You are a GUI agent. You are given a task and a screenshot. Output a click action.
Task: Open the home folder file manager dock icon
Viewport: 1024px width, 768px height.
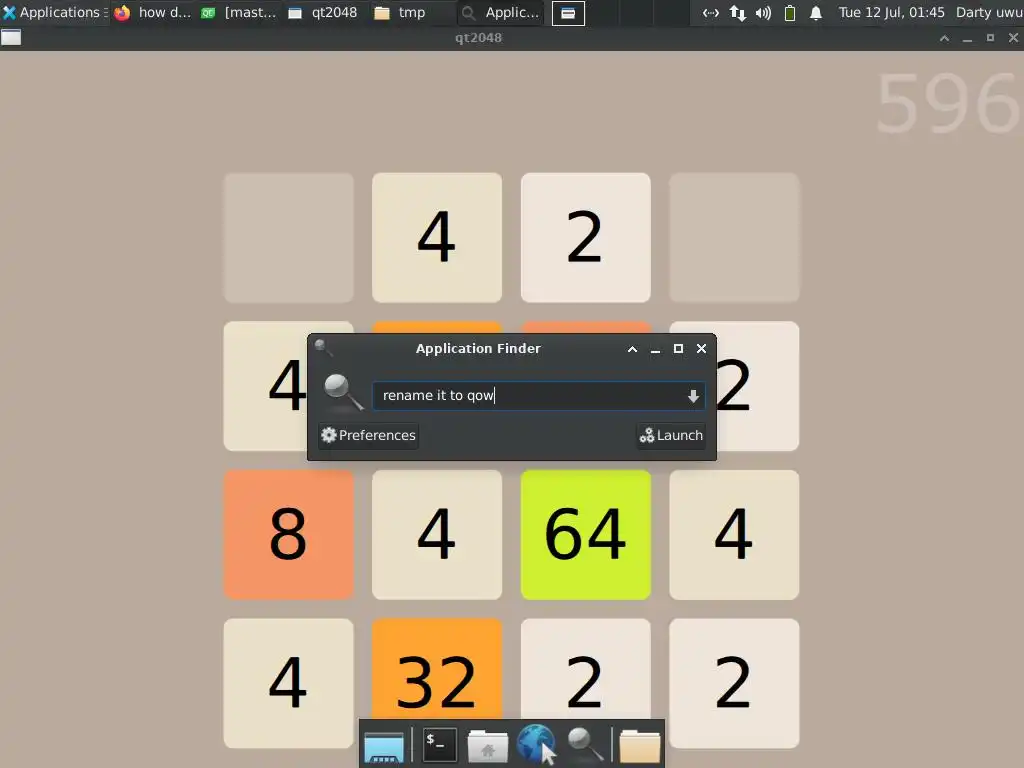click(x=487, y=746)
